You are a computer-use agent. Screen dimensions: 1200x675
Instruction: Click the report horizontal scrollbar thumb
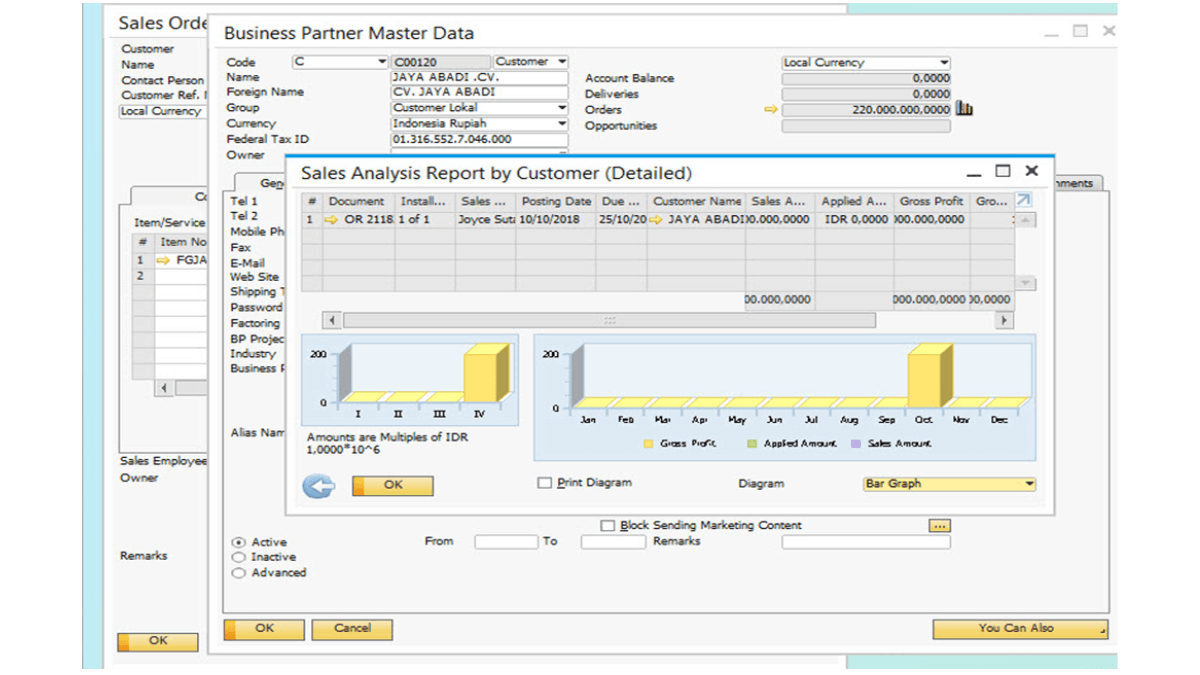[x=609, y=320]
